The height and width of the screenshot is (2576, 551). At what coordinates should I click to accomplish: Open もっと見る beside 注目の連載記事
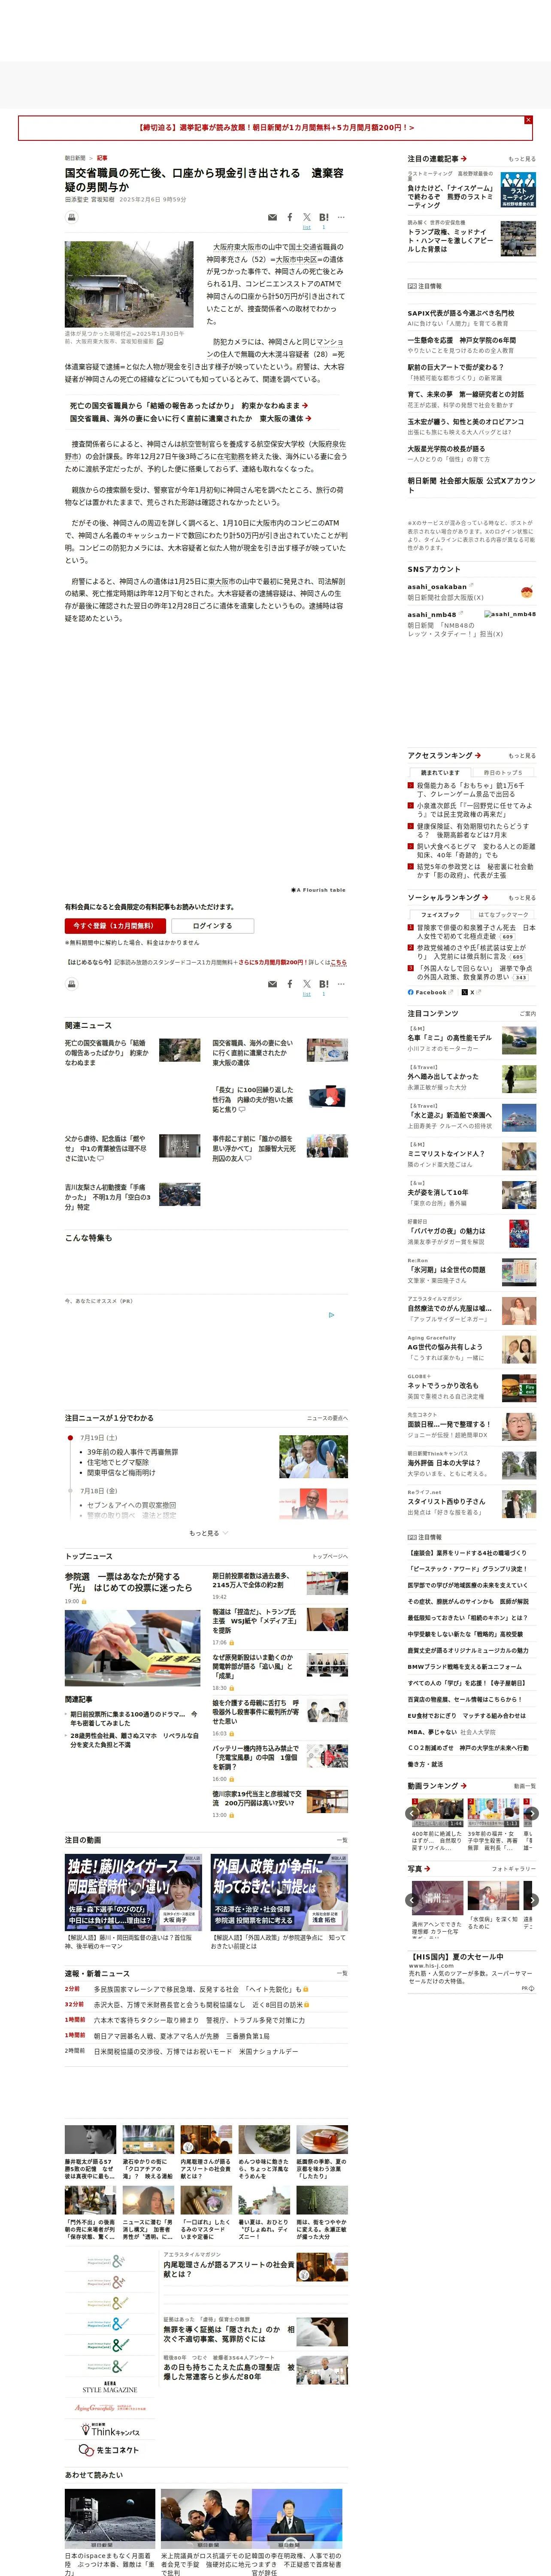(x=521, y=159)
